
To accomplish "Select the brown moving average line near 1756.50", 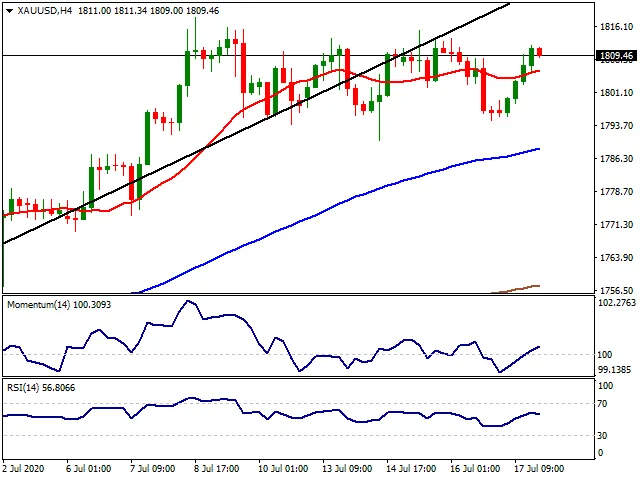I will click(x=516, y=289).
